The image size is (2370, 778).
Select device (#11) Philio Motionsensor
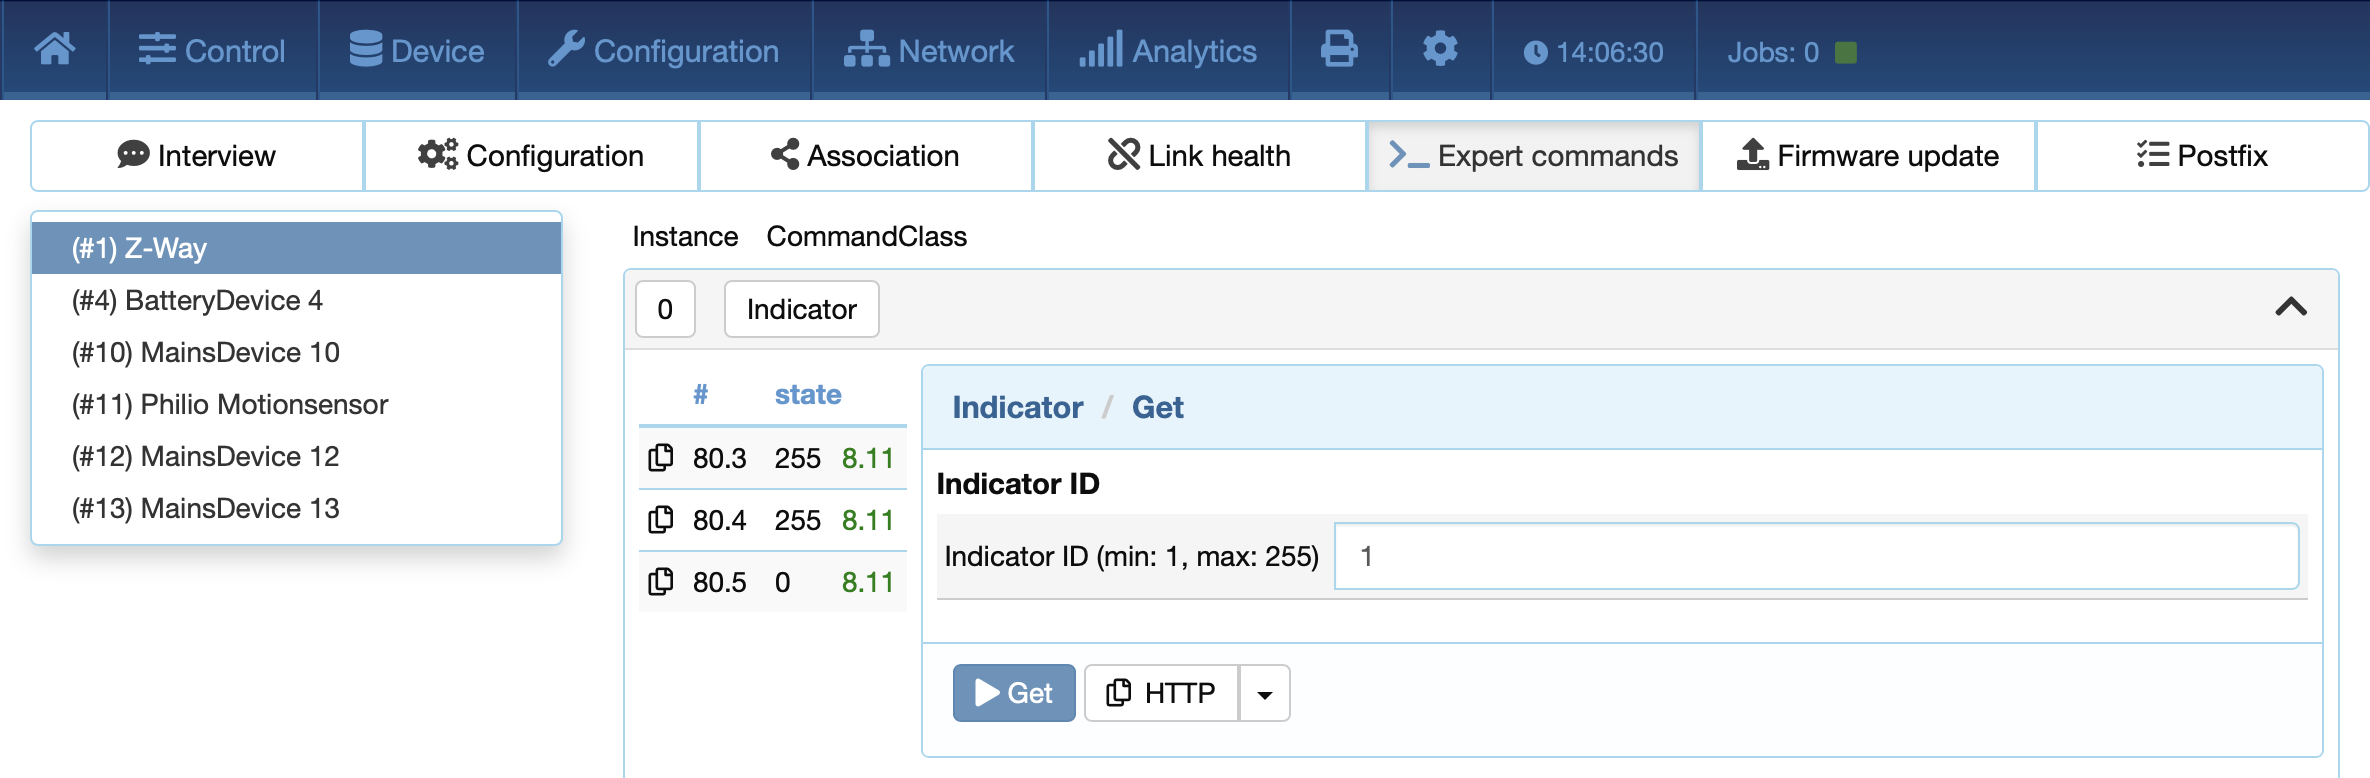296,404
